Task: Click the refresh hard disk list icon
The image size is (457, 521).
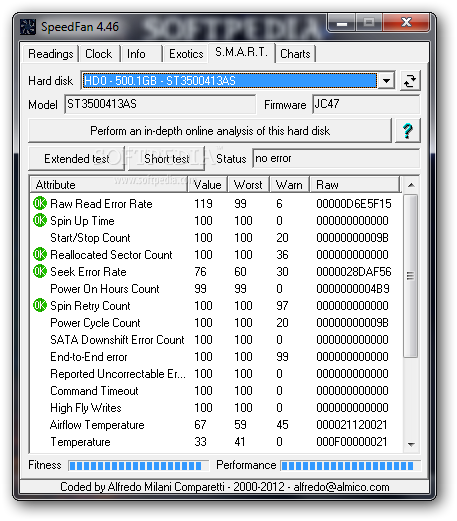Action: 410,81
